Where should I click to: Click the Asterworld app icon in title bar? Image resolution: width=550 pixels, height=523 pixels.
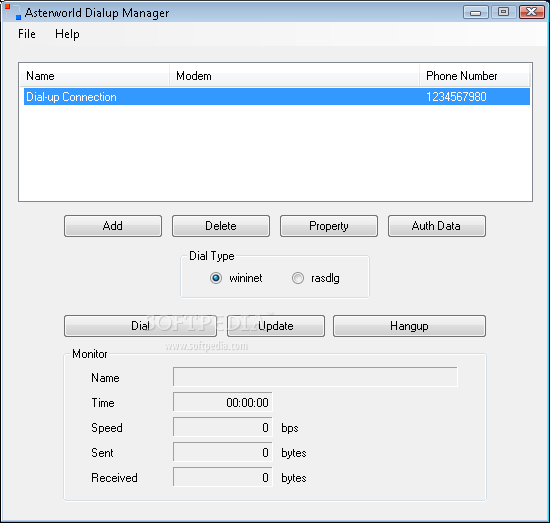12,12
